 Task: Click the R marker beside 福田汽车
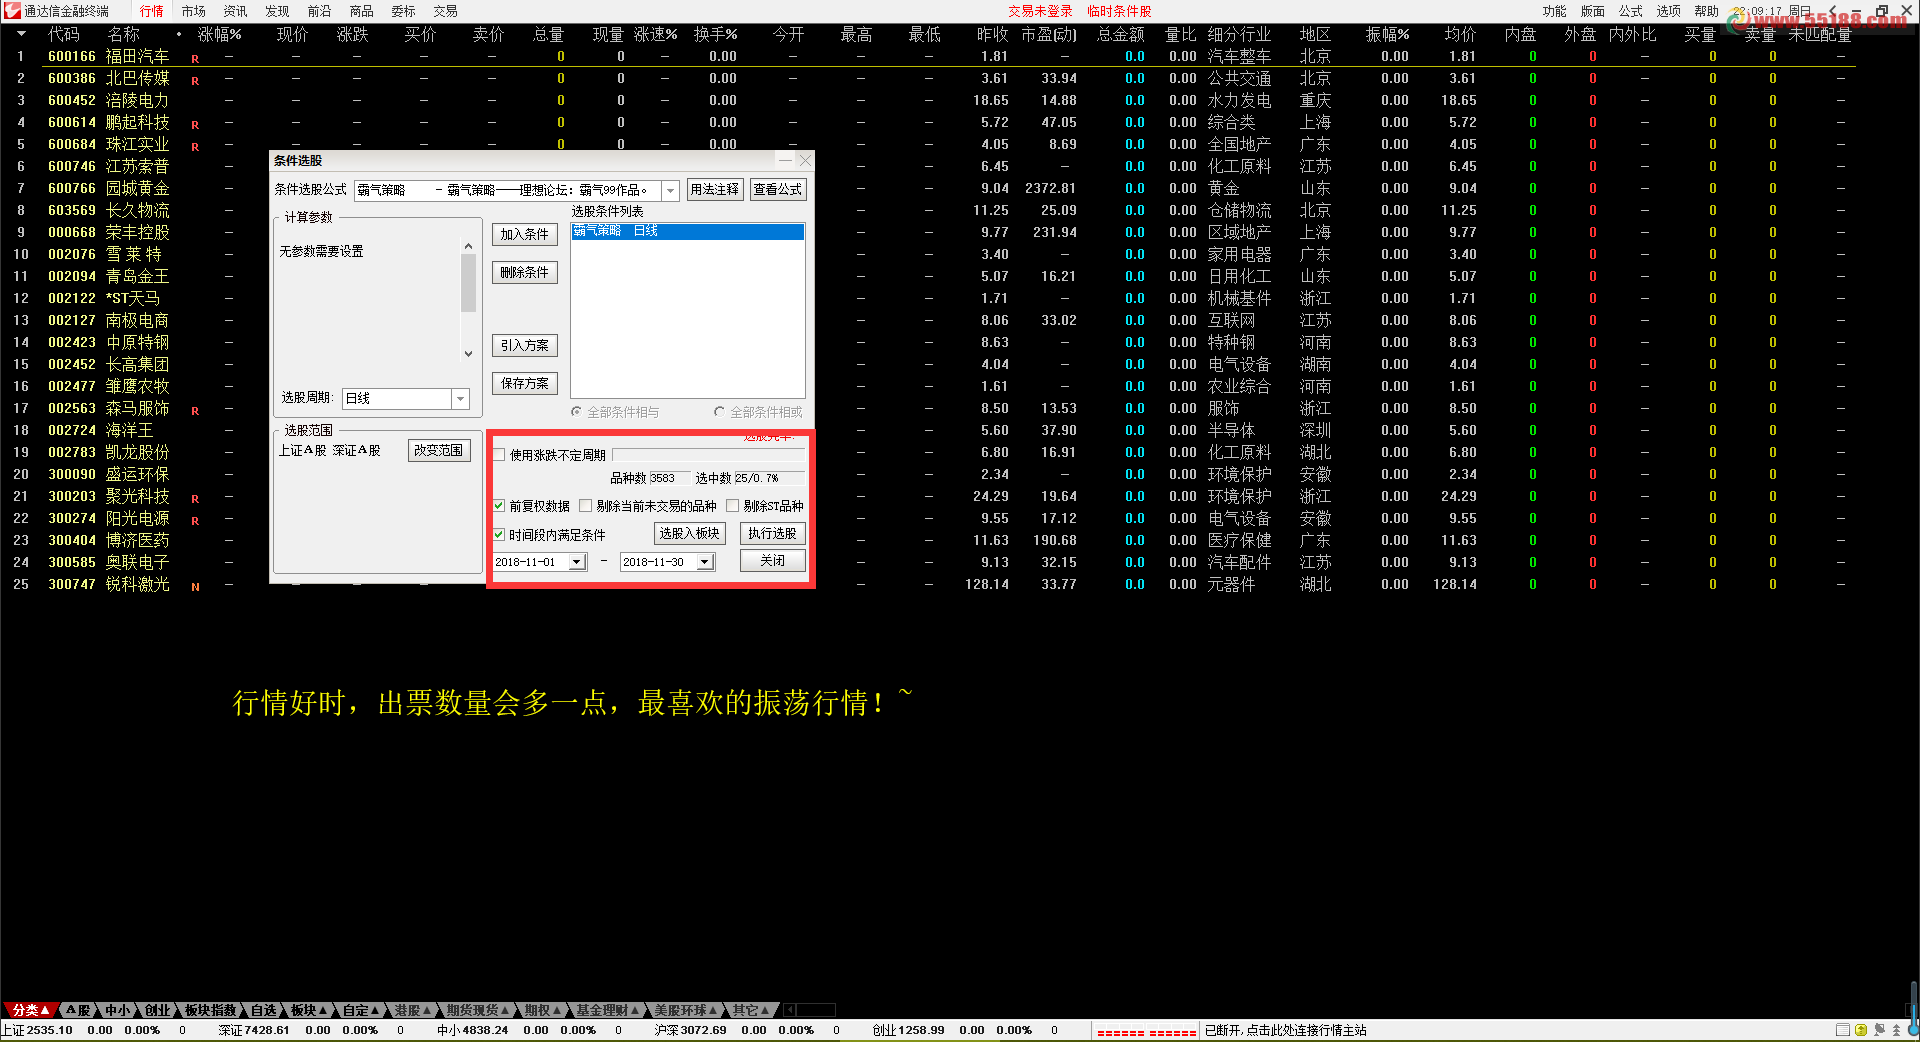pyautogui.click(x=195, y=59)
